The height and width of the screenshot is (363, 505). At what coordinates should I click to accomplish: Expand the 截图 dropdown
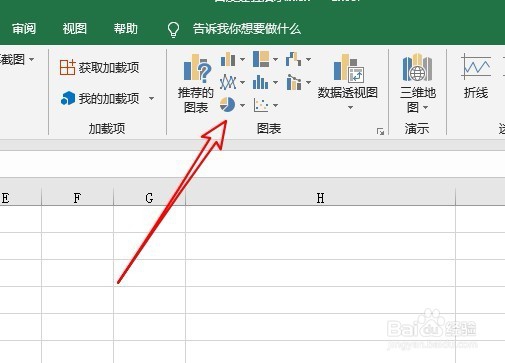click(x=32, y=60)
